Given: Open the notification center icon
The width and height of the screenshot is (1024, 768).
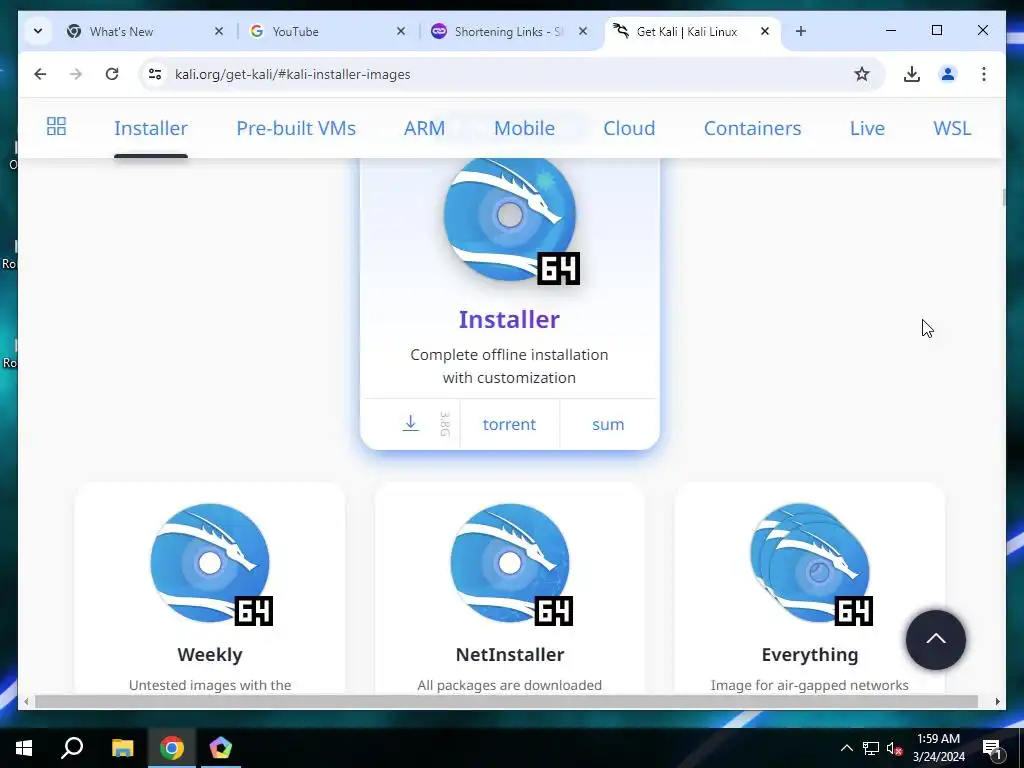Looking at the screenshot, I should click(x=991, y=748).
